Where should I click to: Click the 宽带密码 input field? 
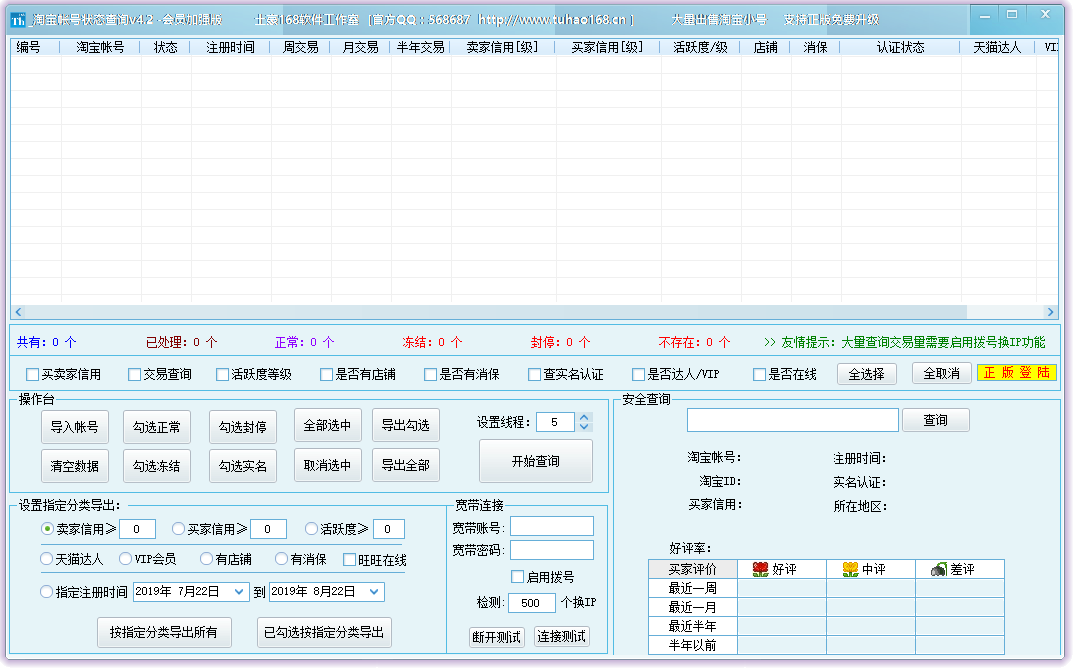pyautogui.click(x=552, y=550)
